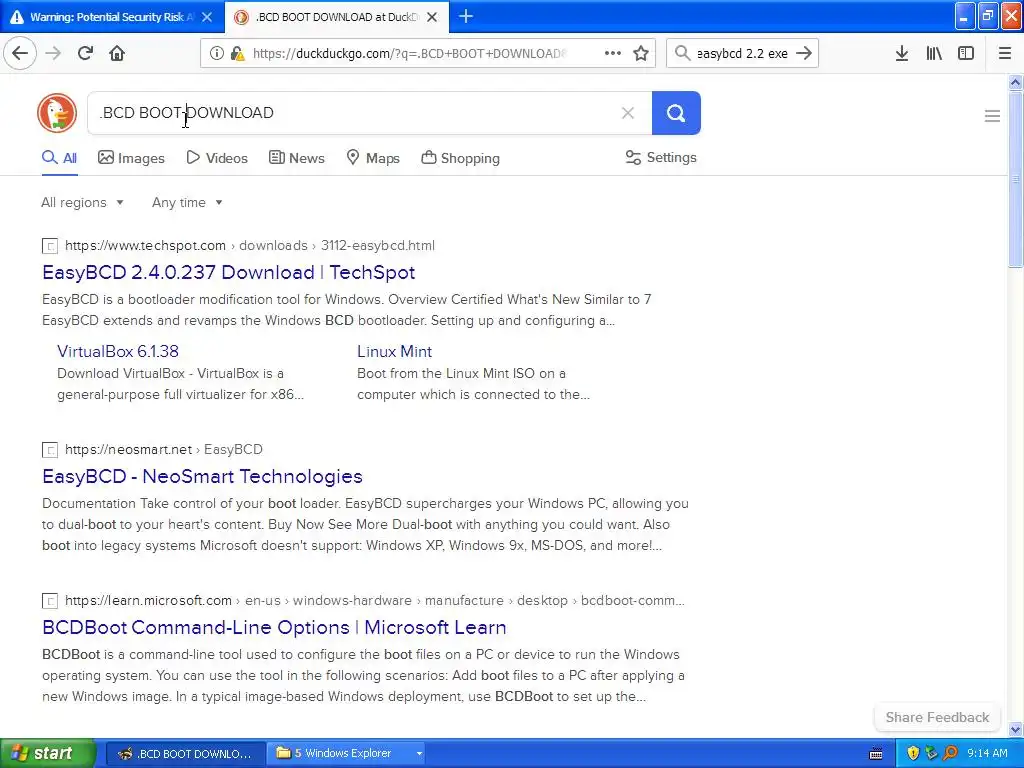Switch to Shopping results
Viewport: 1024px width, 768px height.
(460, 158)
